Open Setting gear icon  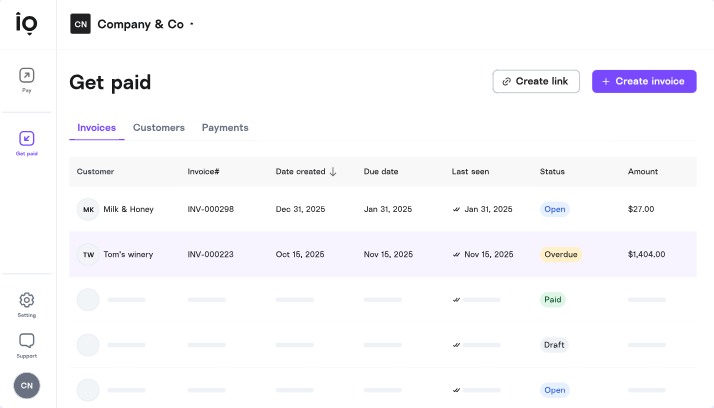point(27,300)
